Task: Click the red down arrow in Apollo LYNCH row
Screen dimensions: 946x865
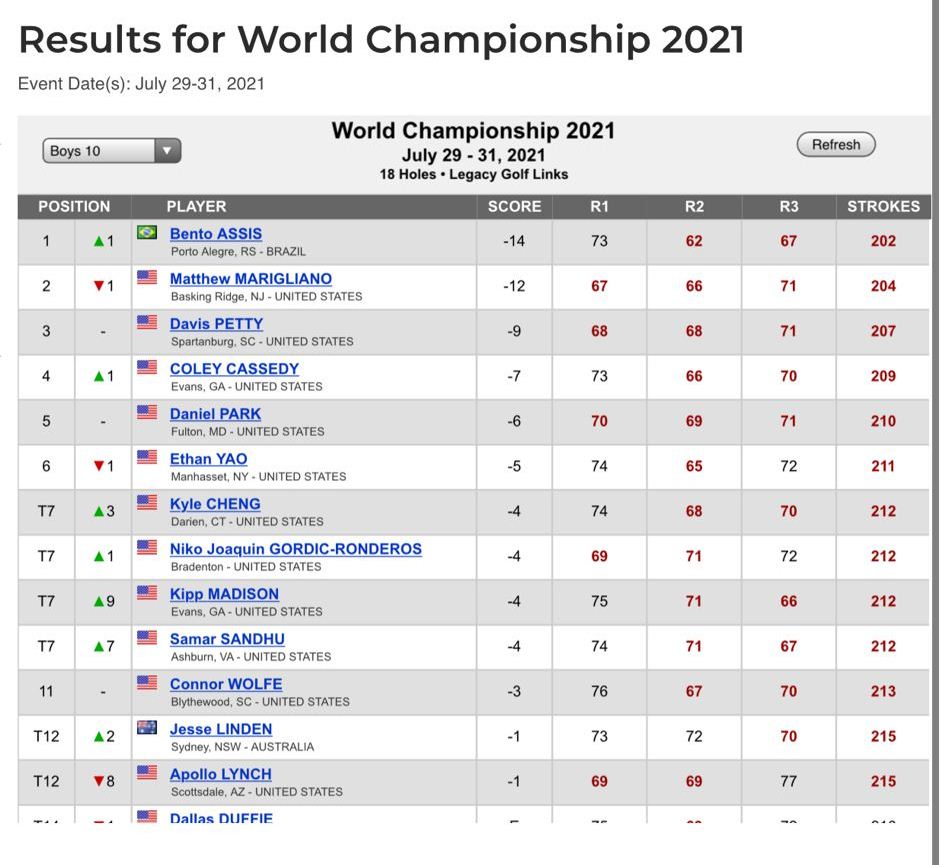Action: click(x=98, y=782)
